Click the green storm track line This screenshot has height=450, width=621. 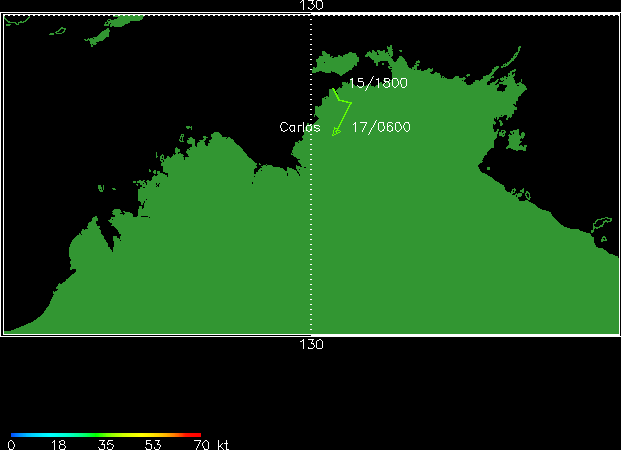click(343, 110)
